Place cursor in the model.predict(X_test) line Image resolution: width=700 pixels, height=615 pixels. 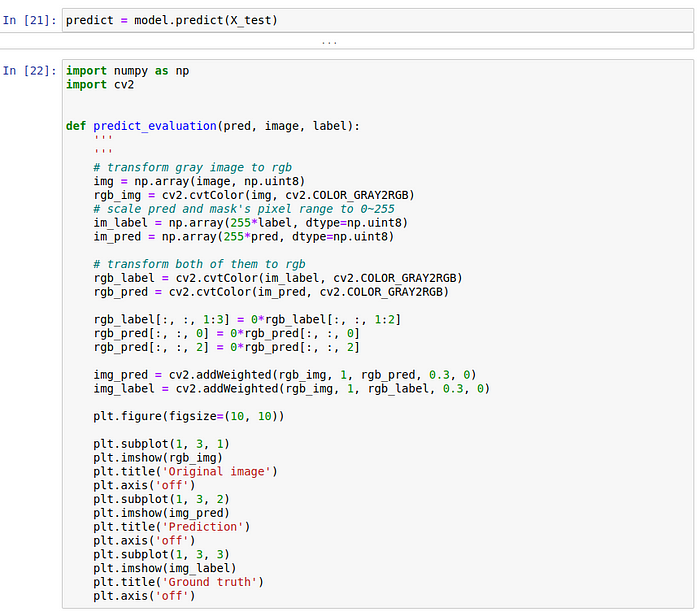tap(172, 20)
